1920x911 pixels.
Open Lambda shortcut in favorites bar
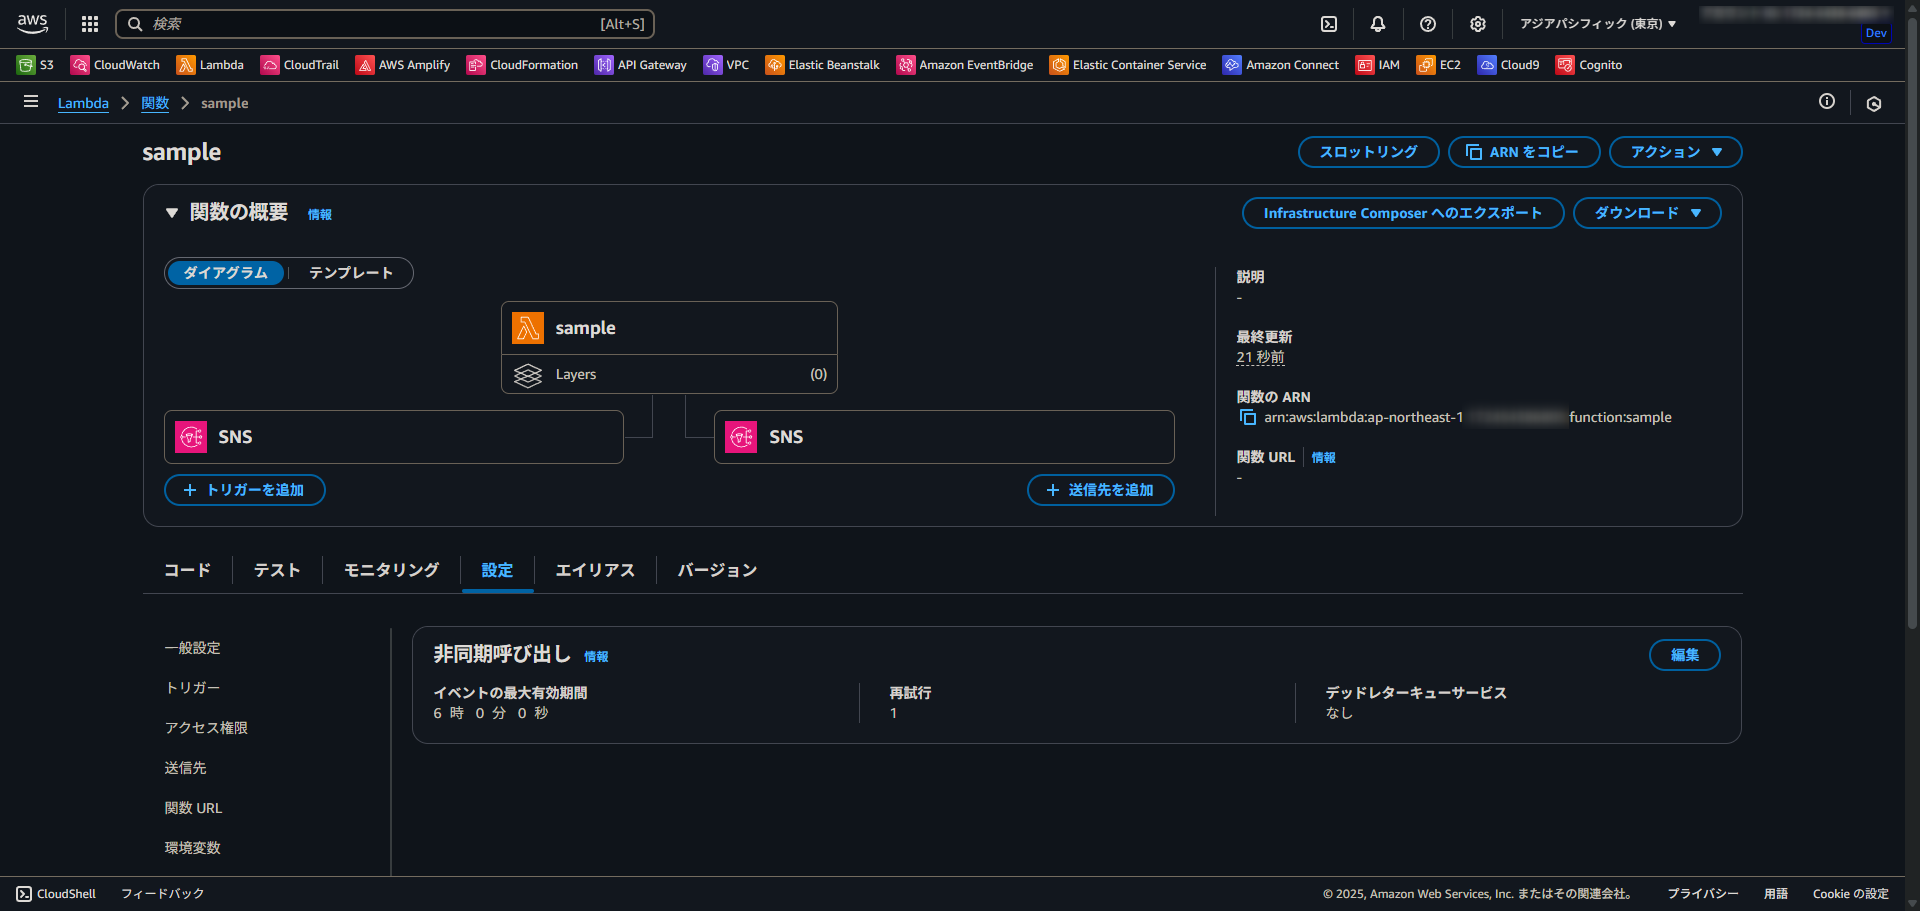[210, 65]
